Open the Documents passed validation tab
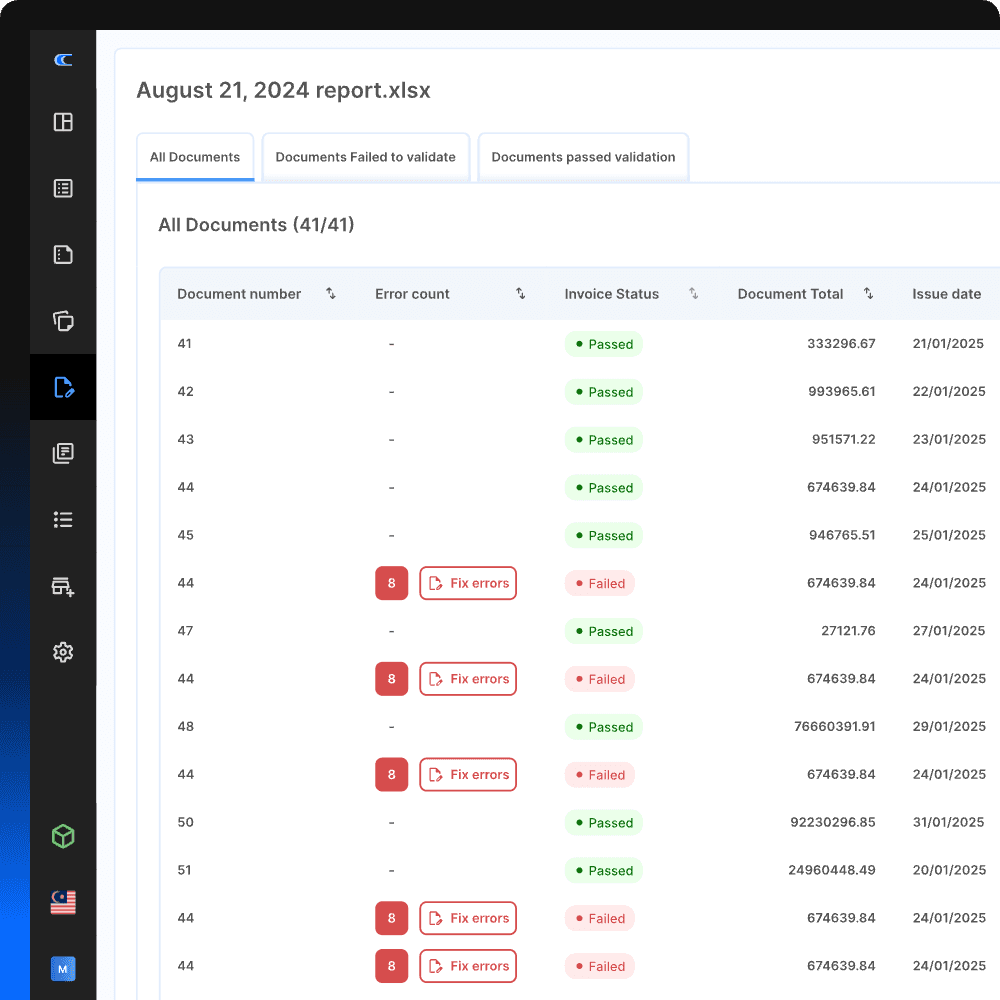The width and height of the screenshot is (1000, 1000). point(583,157)
